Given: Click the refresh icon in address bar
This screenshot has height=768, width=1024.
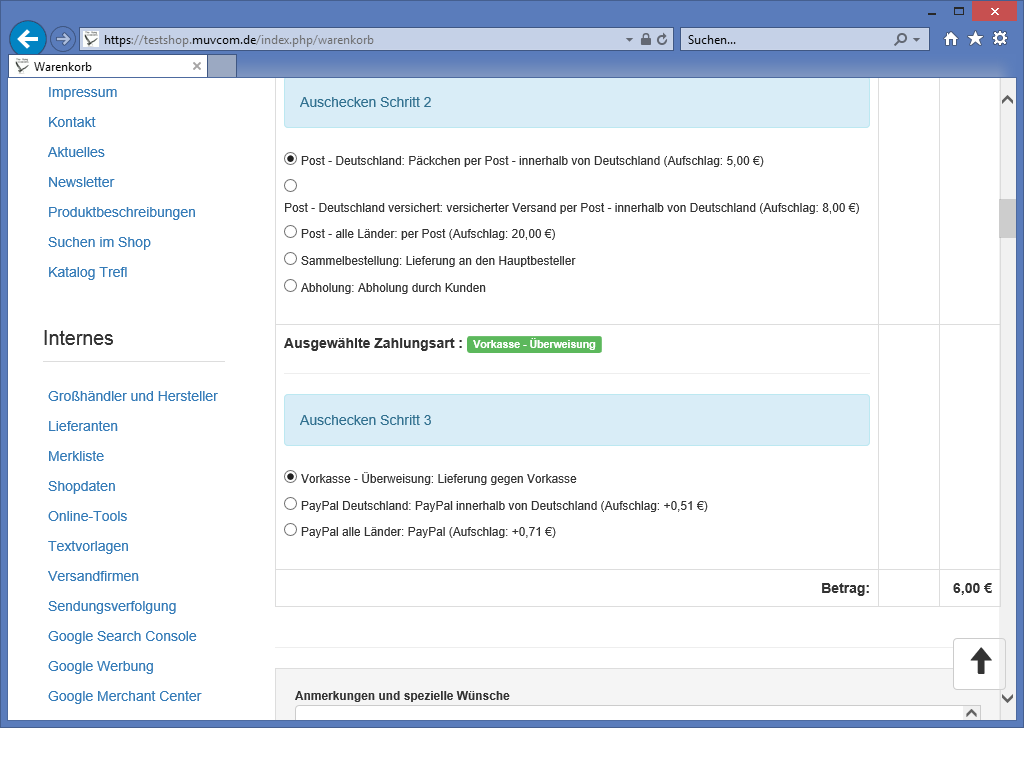Looking at the screenshot, I should [662, 39].
